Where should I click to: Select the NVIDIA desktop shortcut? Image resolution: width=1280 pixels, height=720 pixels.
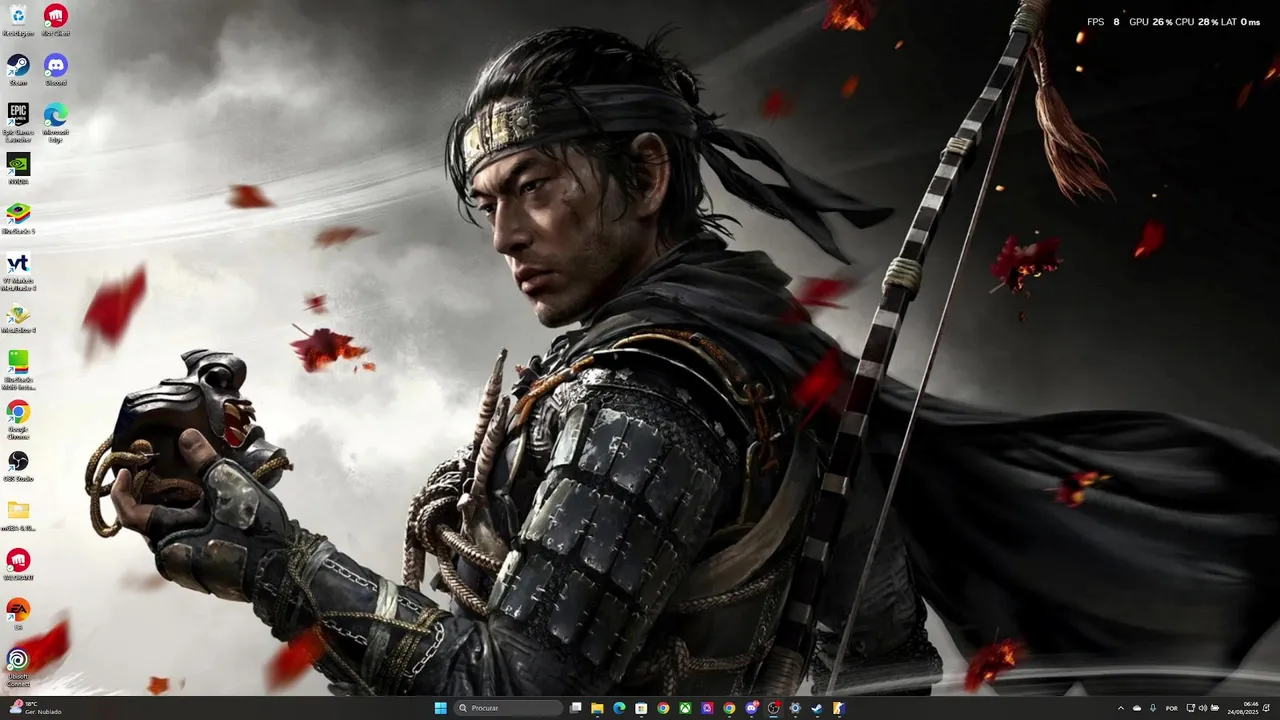(18, 168)
